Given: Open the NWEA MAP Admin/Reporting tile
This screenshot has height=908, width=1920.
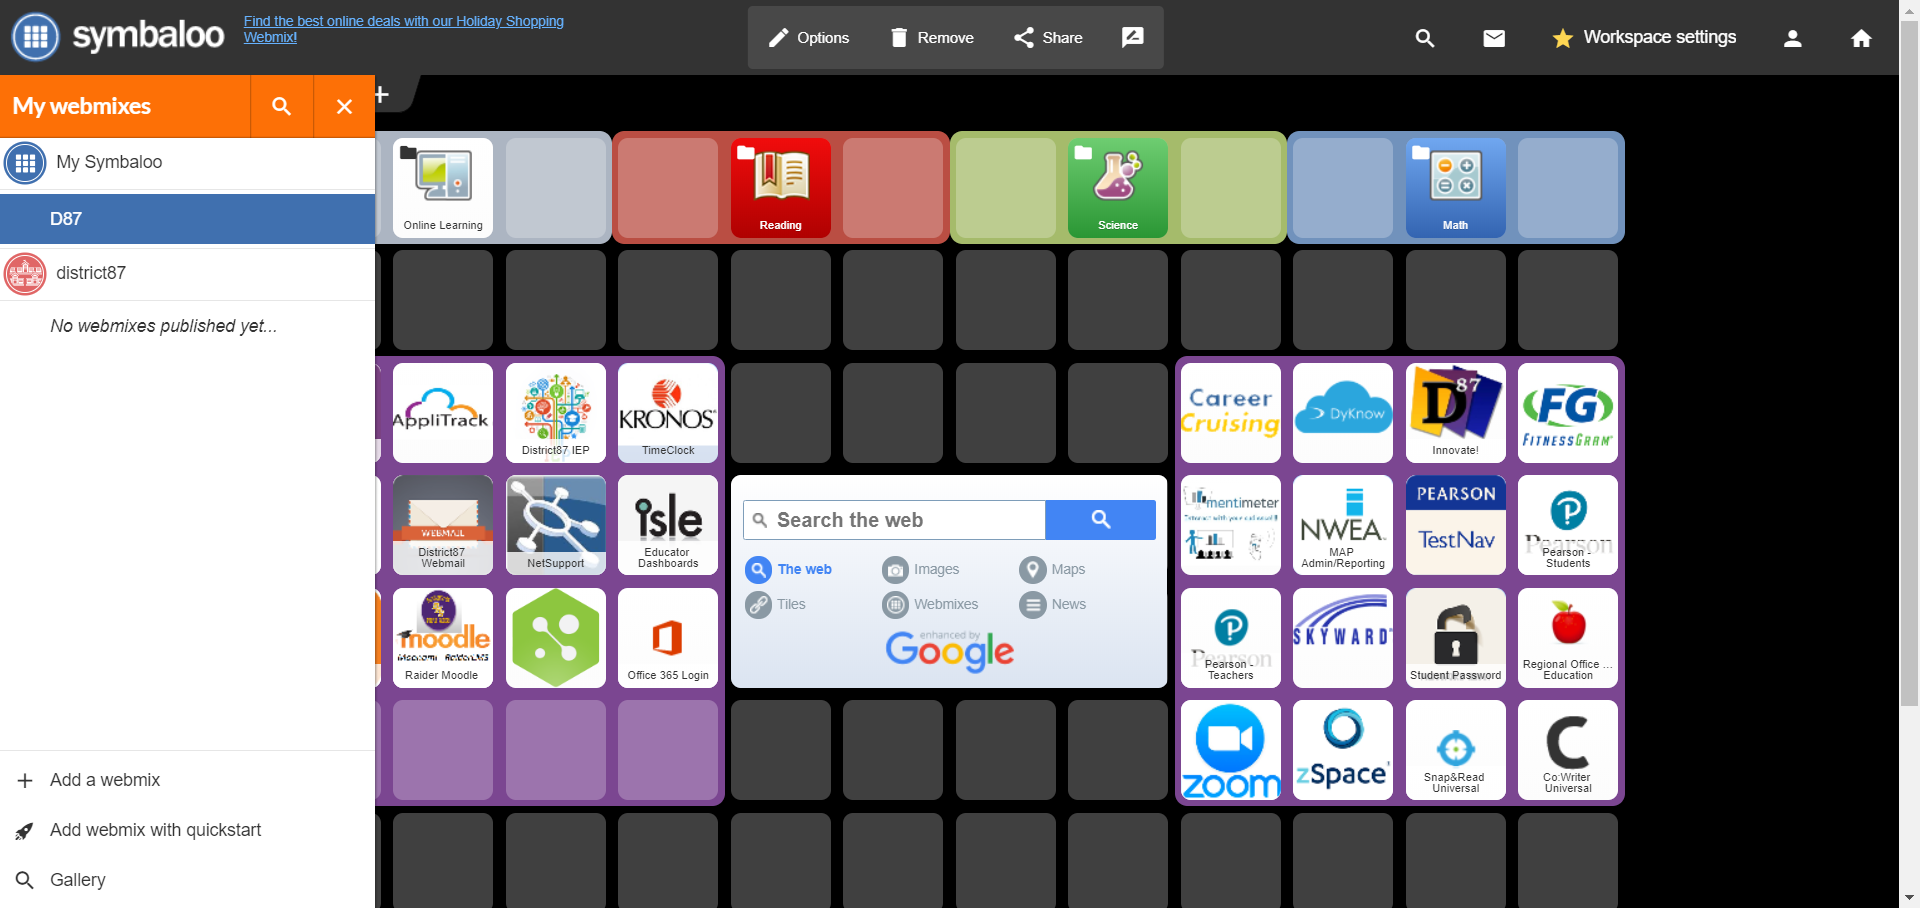Looking at the screenshot, I should coord(1343,525).
